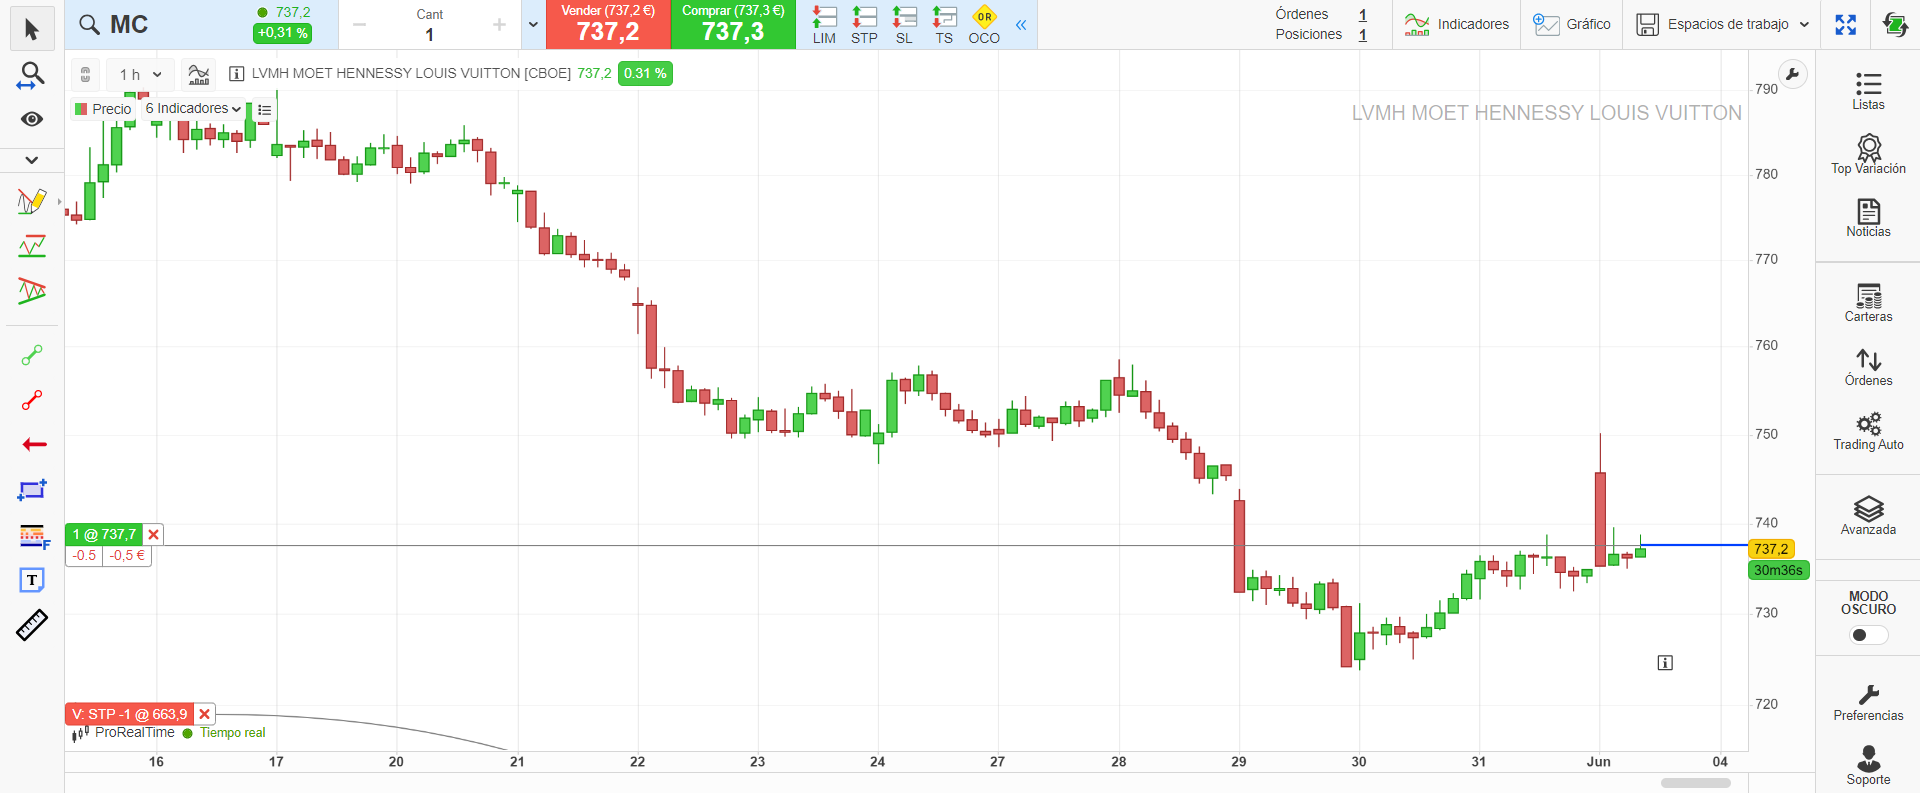Open Listas panel

tap(1868, 91)
